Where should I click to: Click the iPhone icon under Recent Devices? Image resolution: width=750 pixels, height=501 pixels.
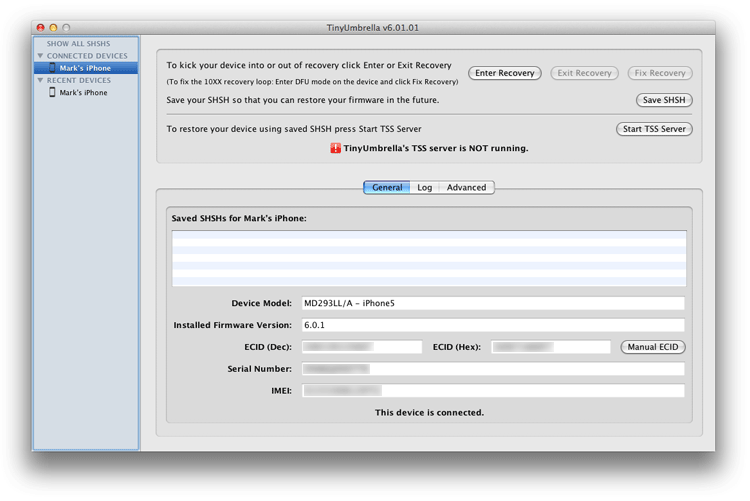[52, 93]
